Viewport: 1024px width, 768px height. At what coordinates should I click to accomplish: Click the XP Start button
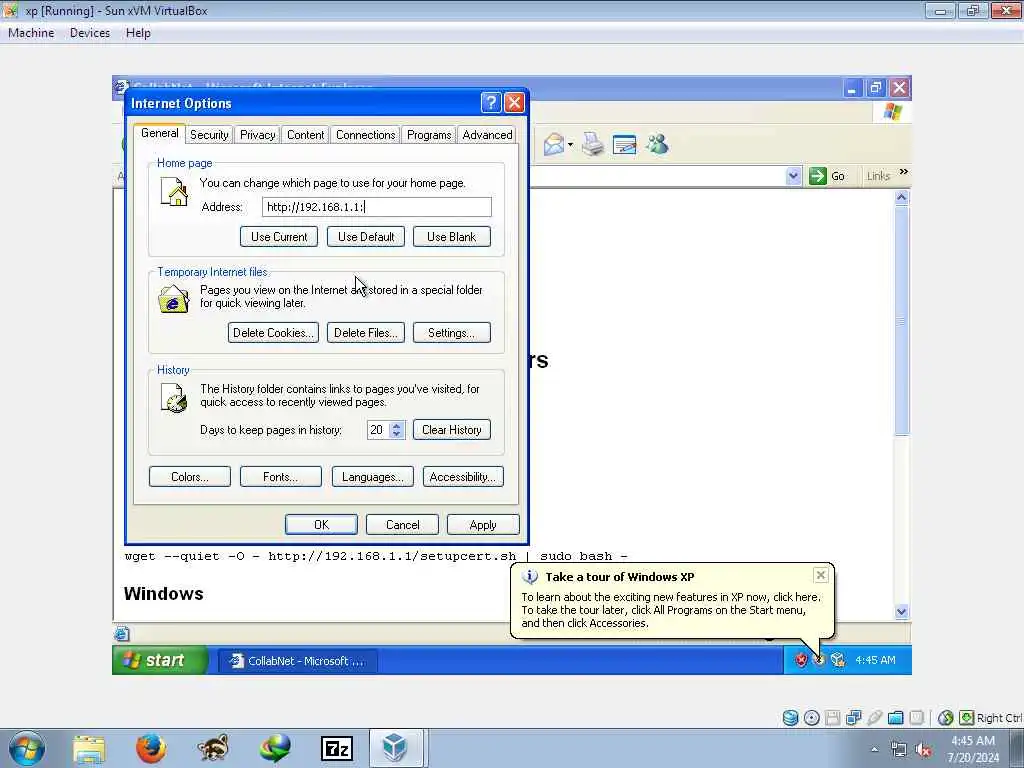click(x=160, y=660)
